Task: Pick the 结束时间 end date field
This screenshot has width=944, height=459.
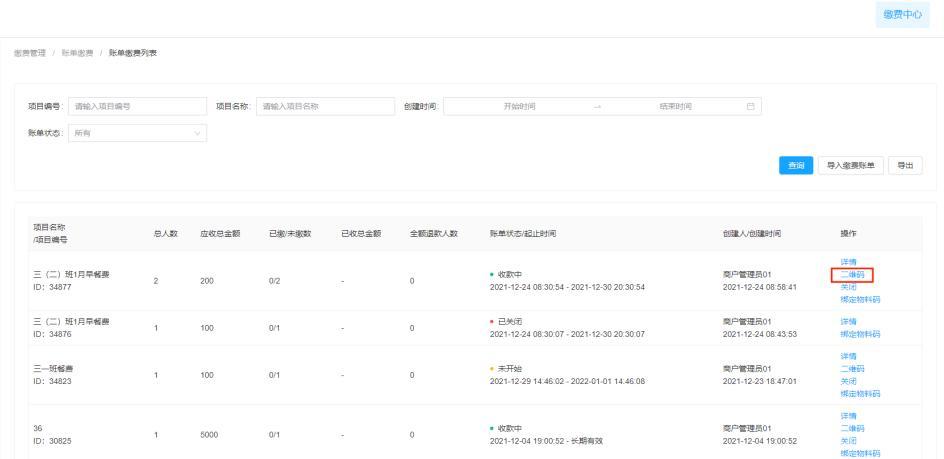Action: [675, 107]
